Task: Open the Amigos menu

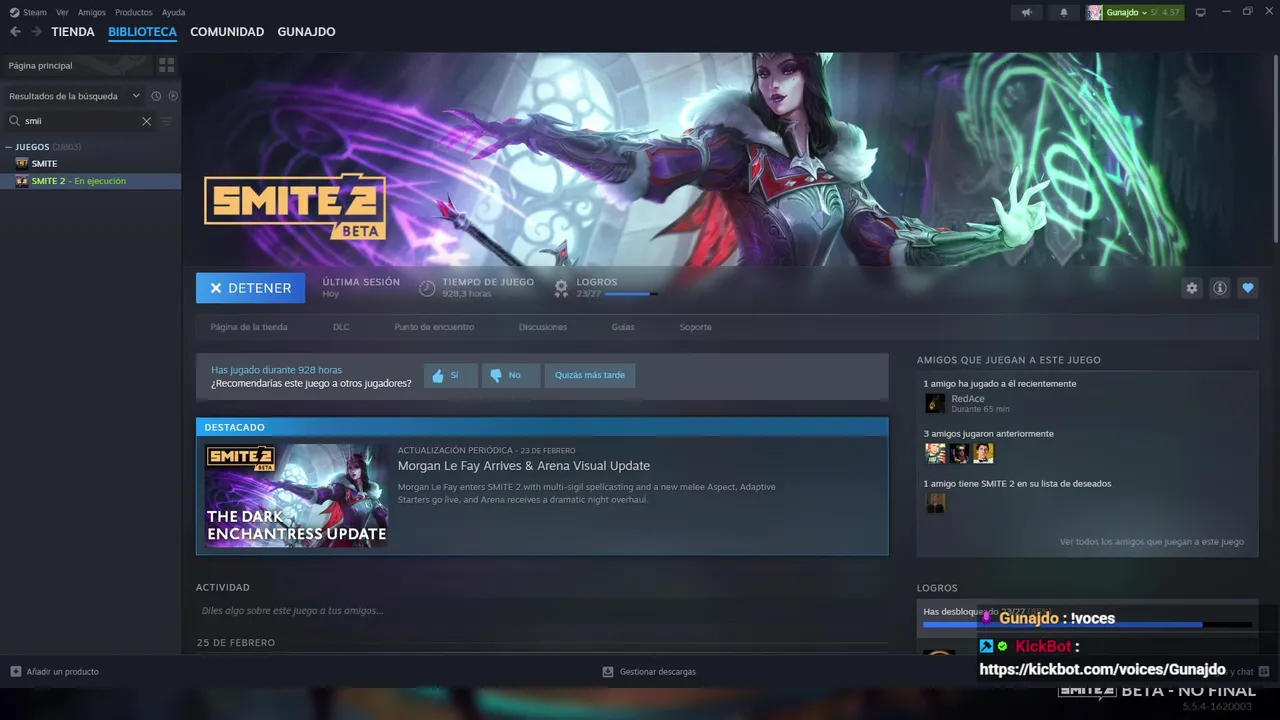Action: pos(92,12)
